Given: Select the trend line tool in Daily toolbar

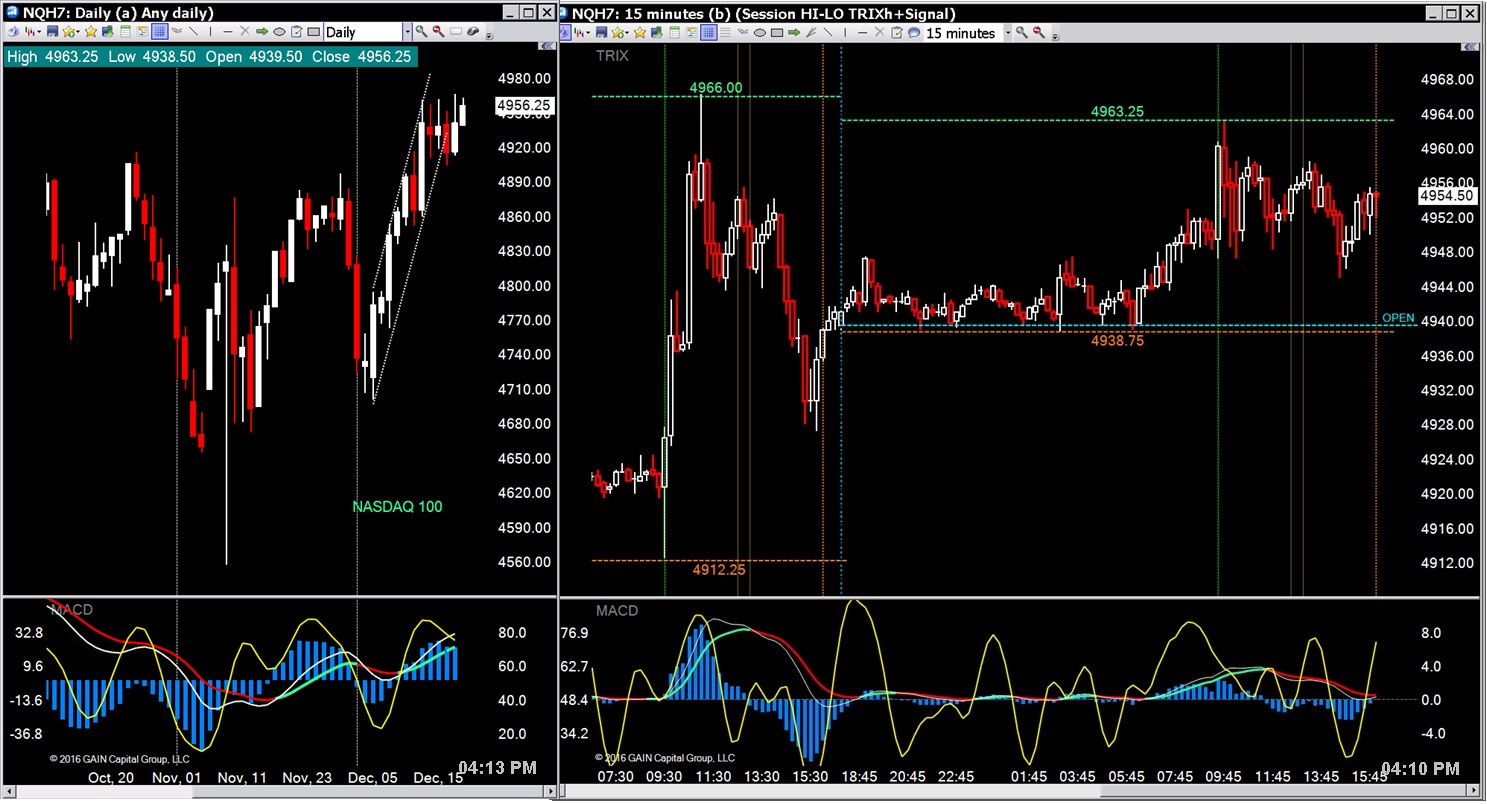Looking at the screenshot, I should pyautogui.click(x=193, y=32).
